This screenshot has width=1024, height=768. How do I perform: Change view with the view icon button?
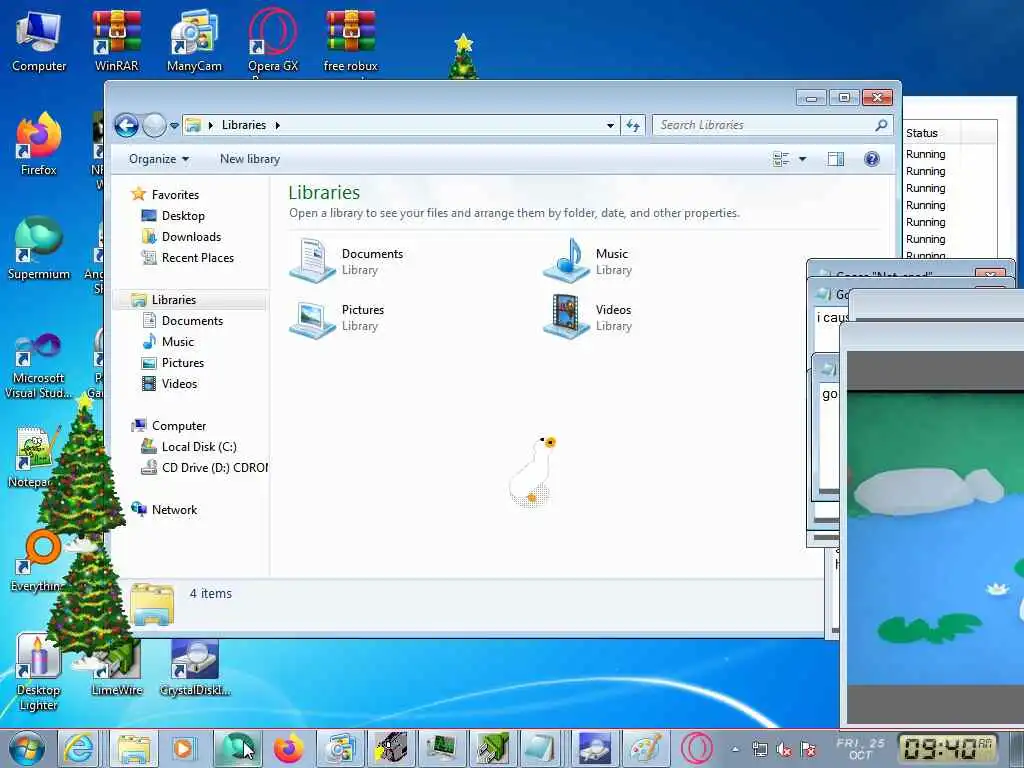[781, 159]
